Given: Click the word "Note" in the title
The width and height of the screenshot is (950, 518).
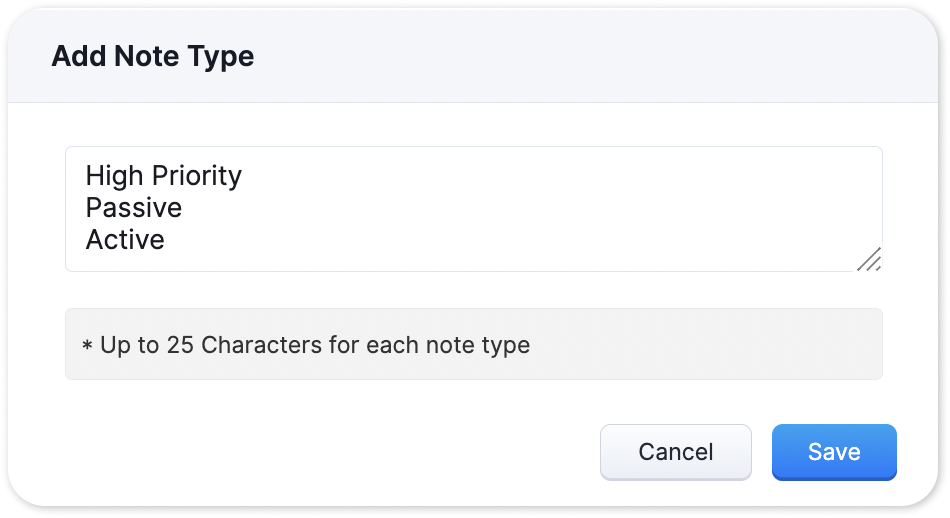Looking at the screenshot, I should (151, 56).
